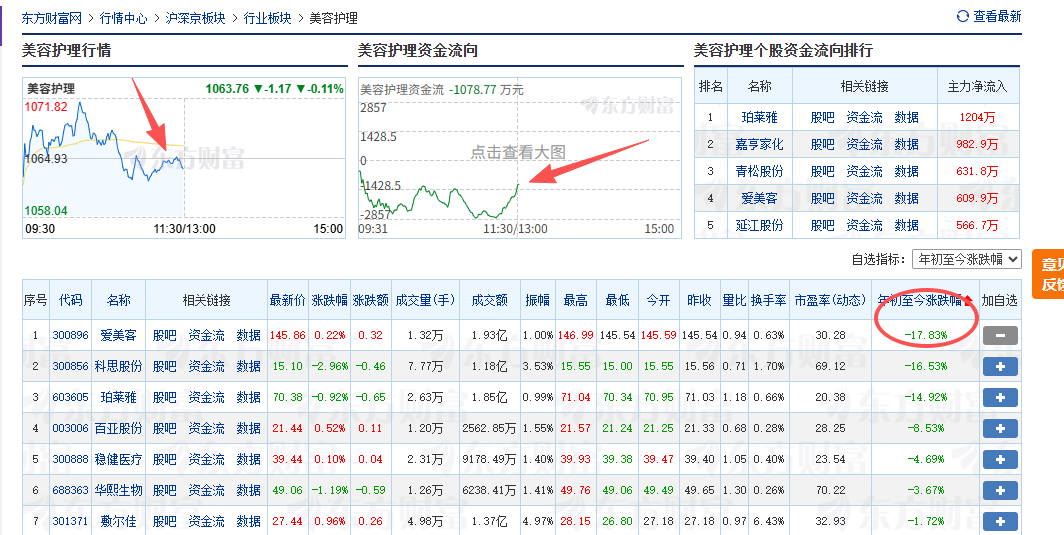1064x535 pixels.
Task: Open 股吧 link for 青松股份 in ranking
Action: (822, 172)
